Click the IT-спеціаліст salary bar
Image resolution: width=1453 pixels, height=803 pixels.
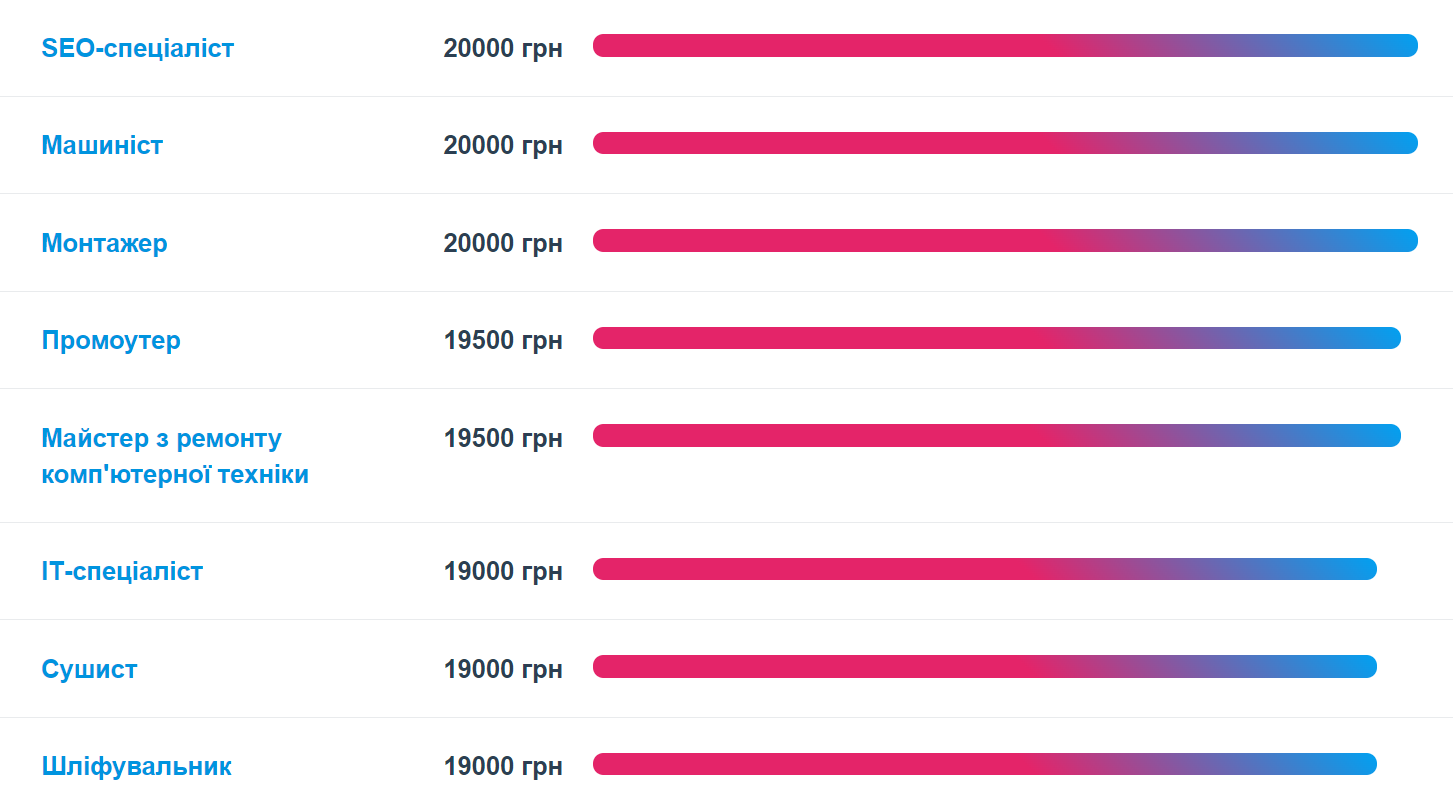point(985,569)
